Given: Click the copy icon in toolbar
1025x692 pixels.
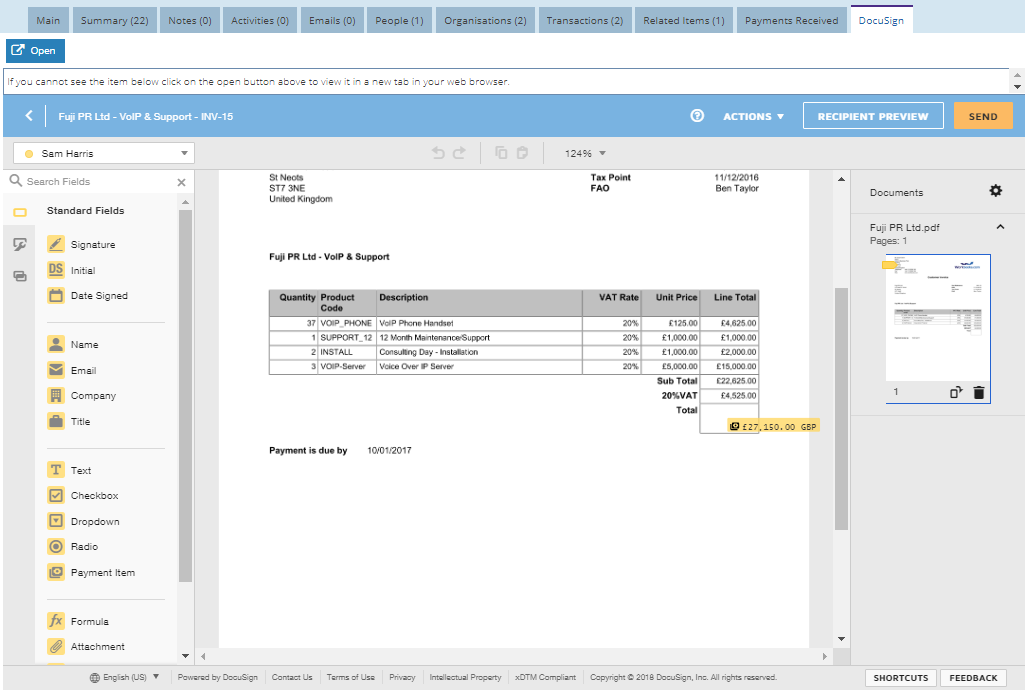Looking at the screenshot, I should click(501, 153).
